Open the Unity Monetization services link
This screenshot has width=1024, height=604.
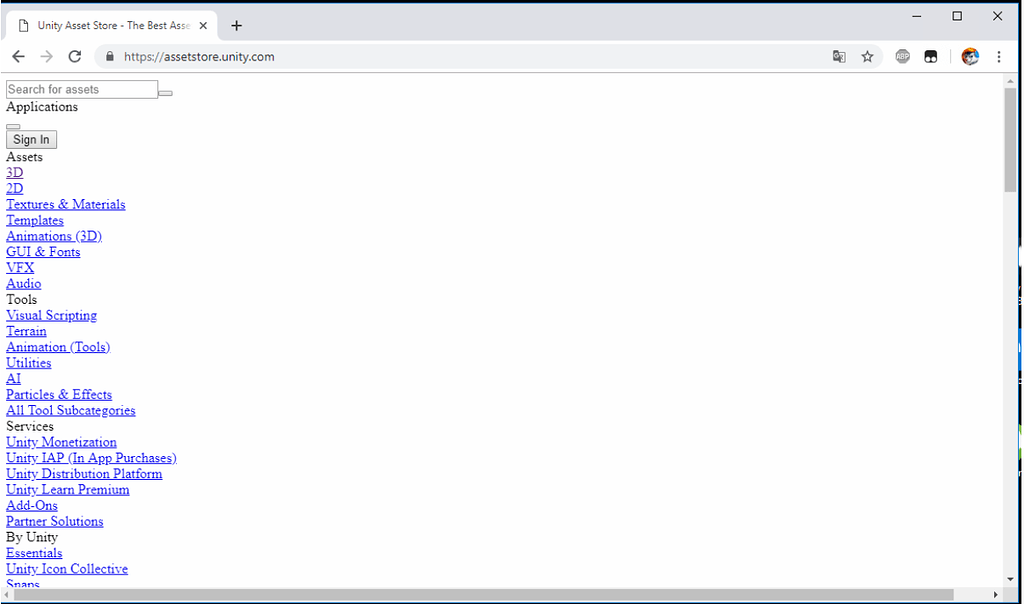point(61,442)
